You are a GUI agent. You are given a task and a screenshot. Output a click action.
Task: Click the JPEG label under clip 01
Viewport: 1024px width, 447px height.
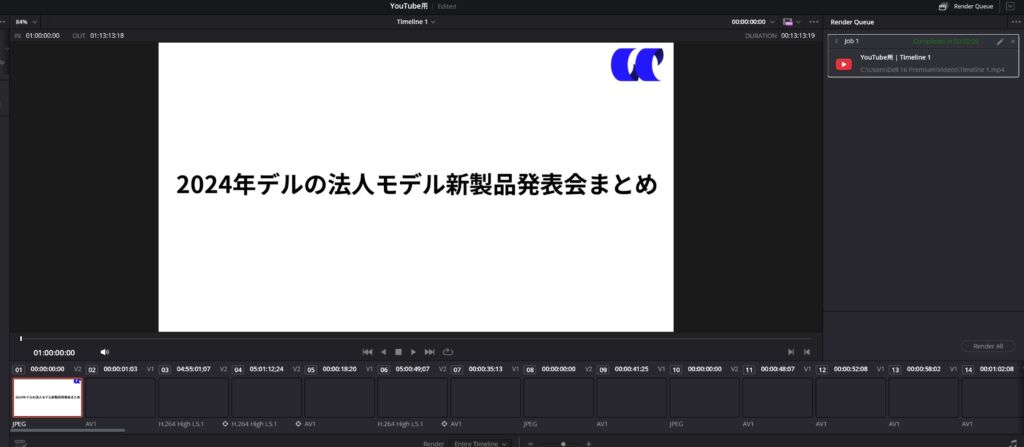tap(19, 424)
